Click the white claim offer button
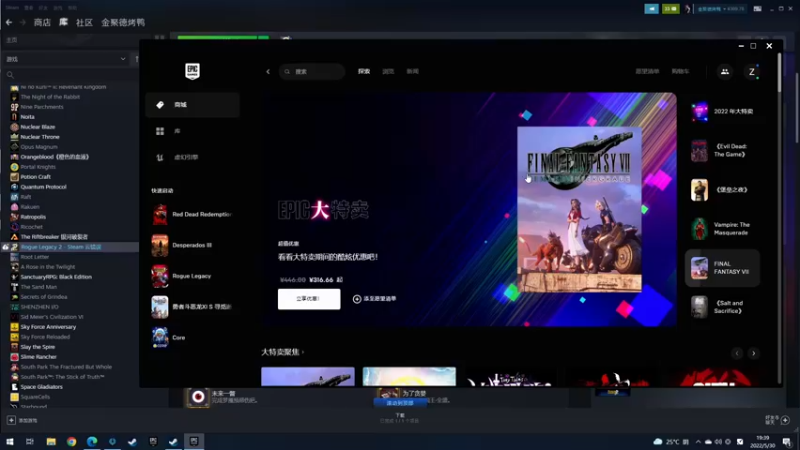The image size is (800, 450). pos(309,299)
